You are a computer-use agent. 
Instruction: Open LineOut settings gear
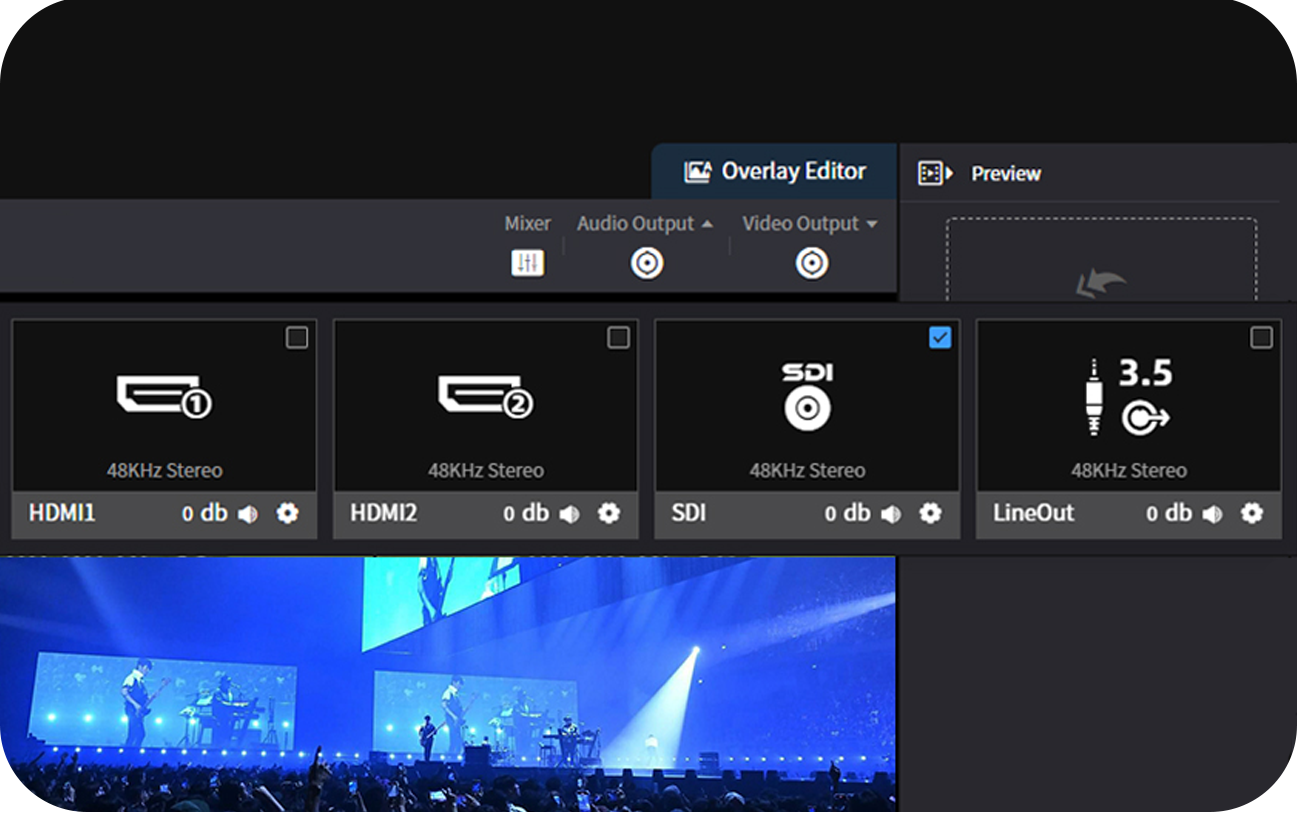point(1251,513)
